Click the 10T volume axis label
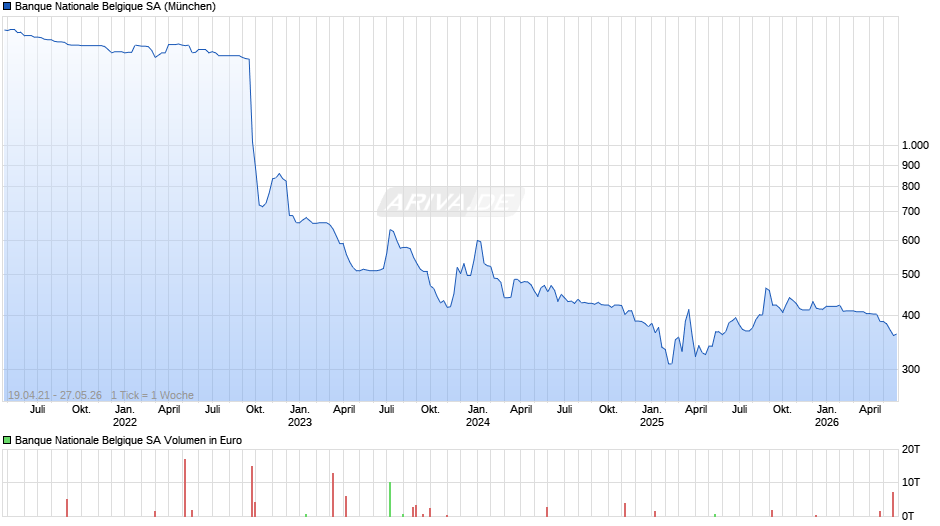Screen dimensions: 940x526 911,482
